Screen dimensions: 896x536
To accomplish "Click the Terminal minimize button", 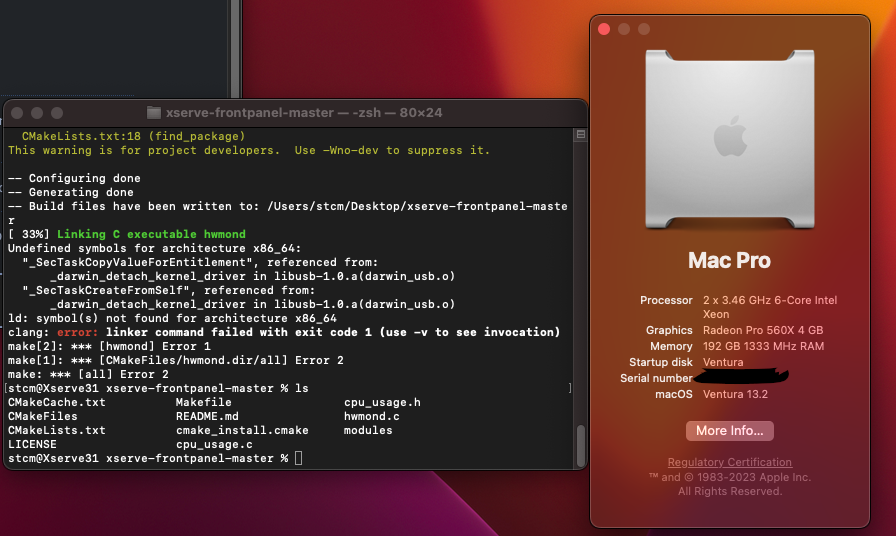I will pyautogui.click(x=37, y=113).
